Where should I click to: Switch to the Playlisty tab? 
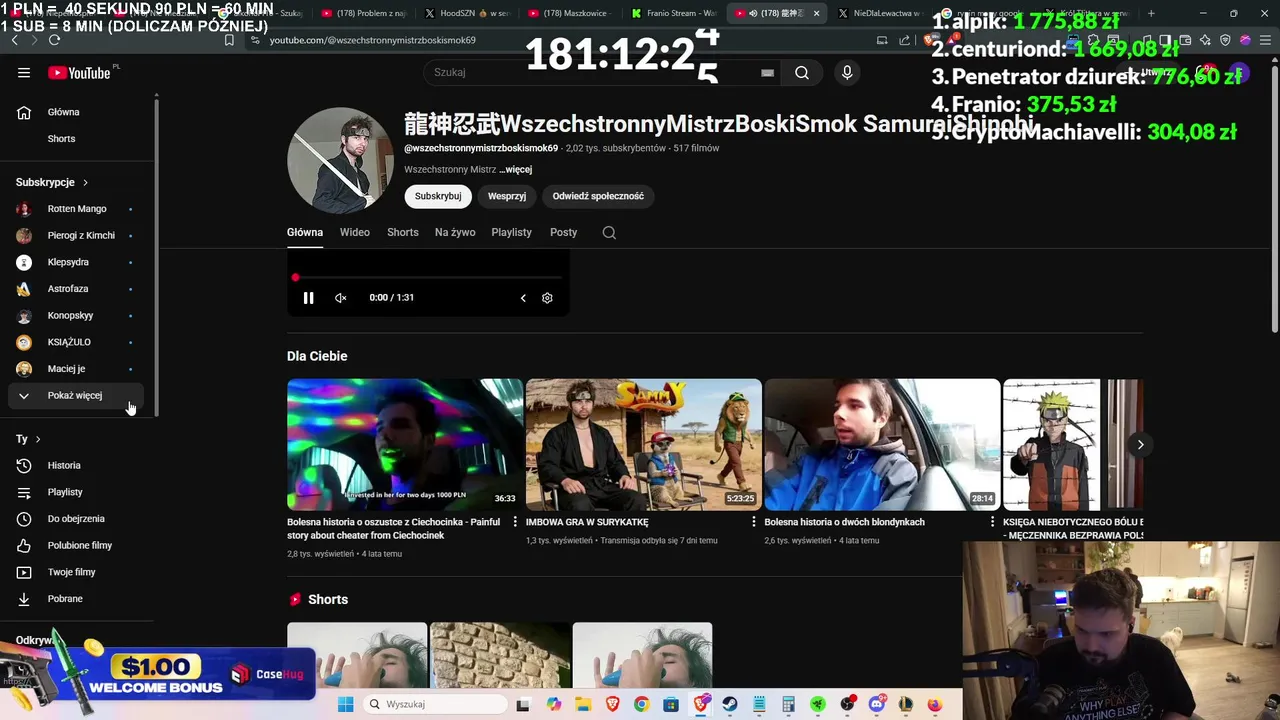coord(511,232)
